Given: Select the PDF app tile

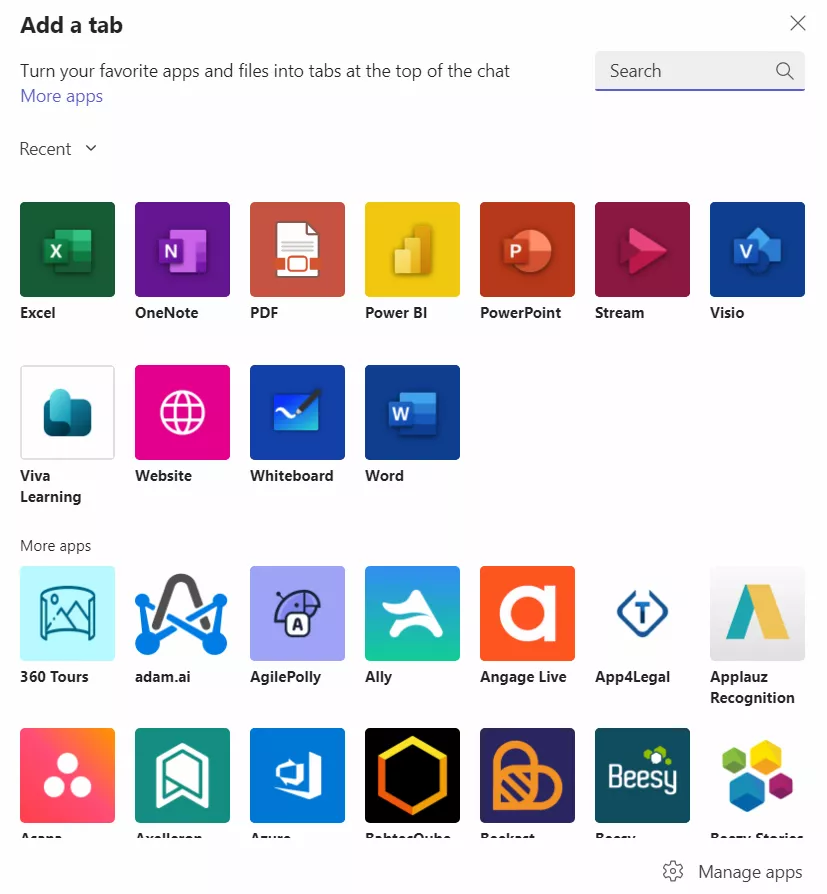Looking at the screenshot, I should tap(297, 249).
